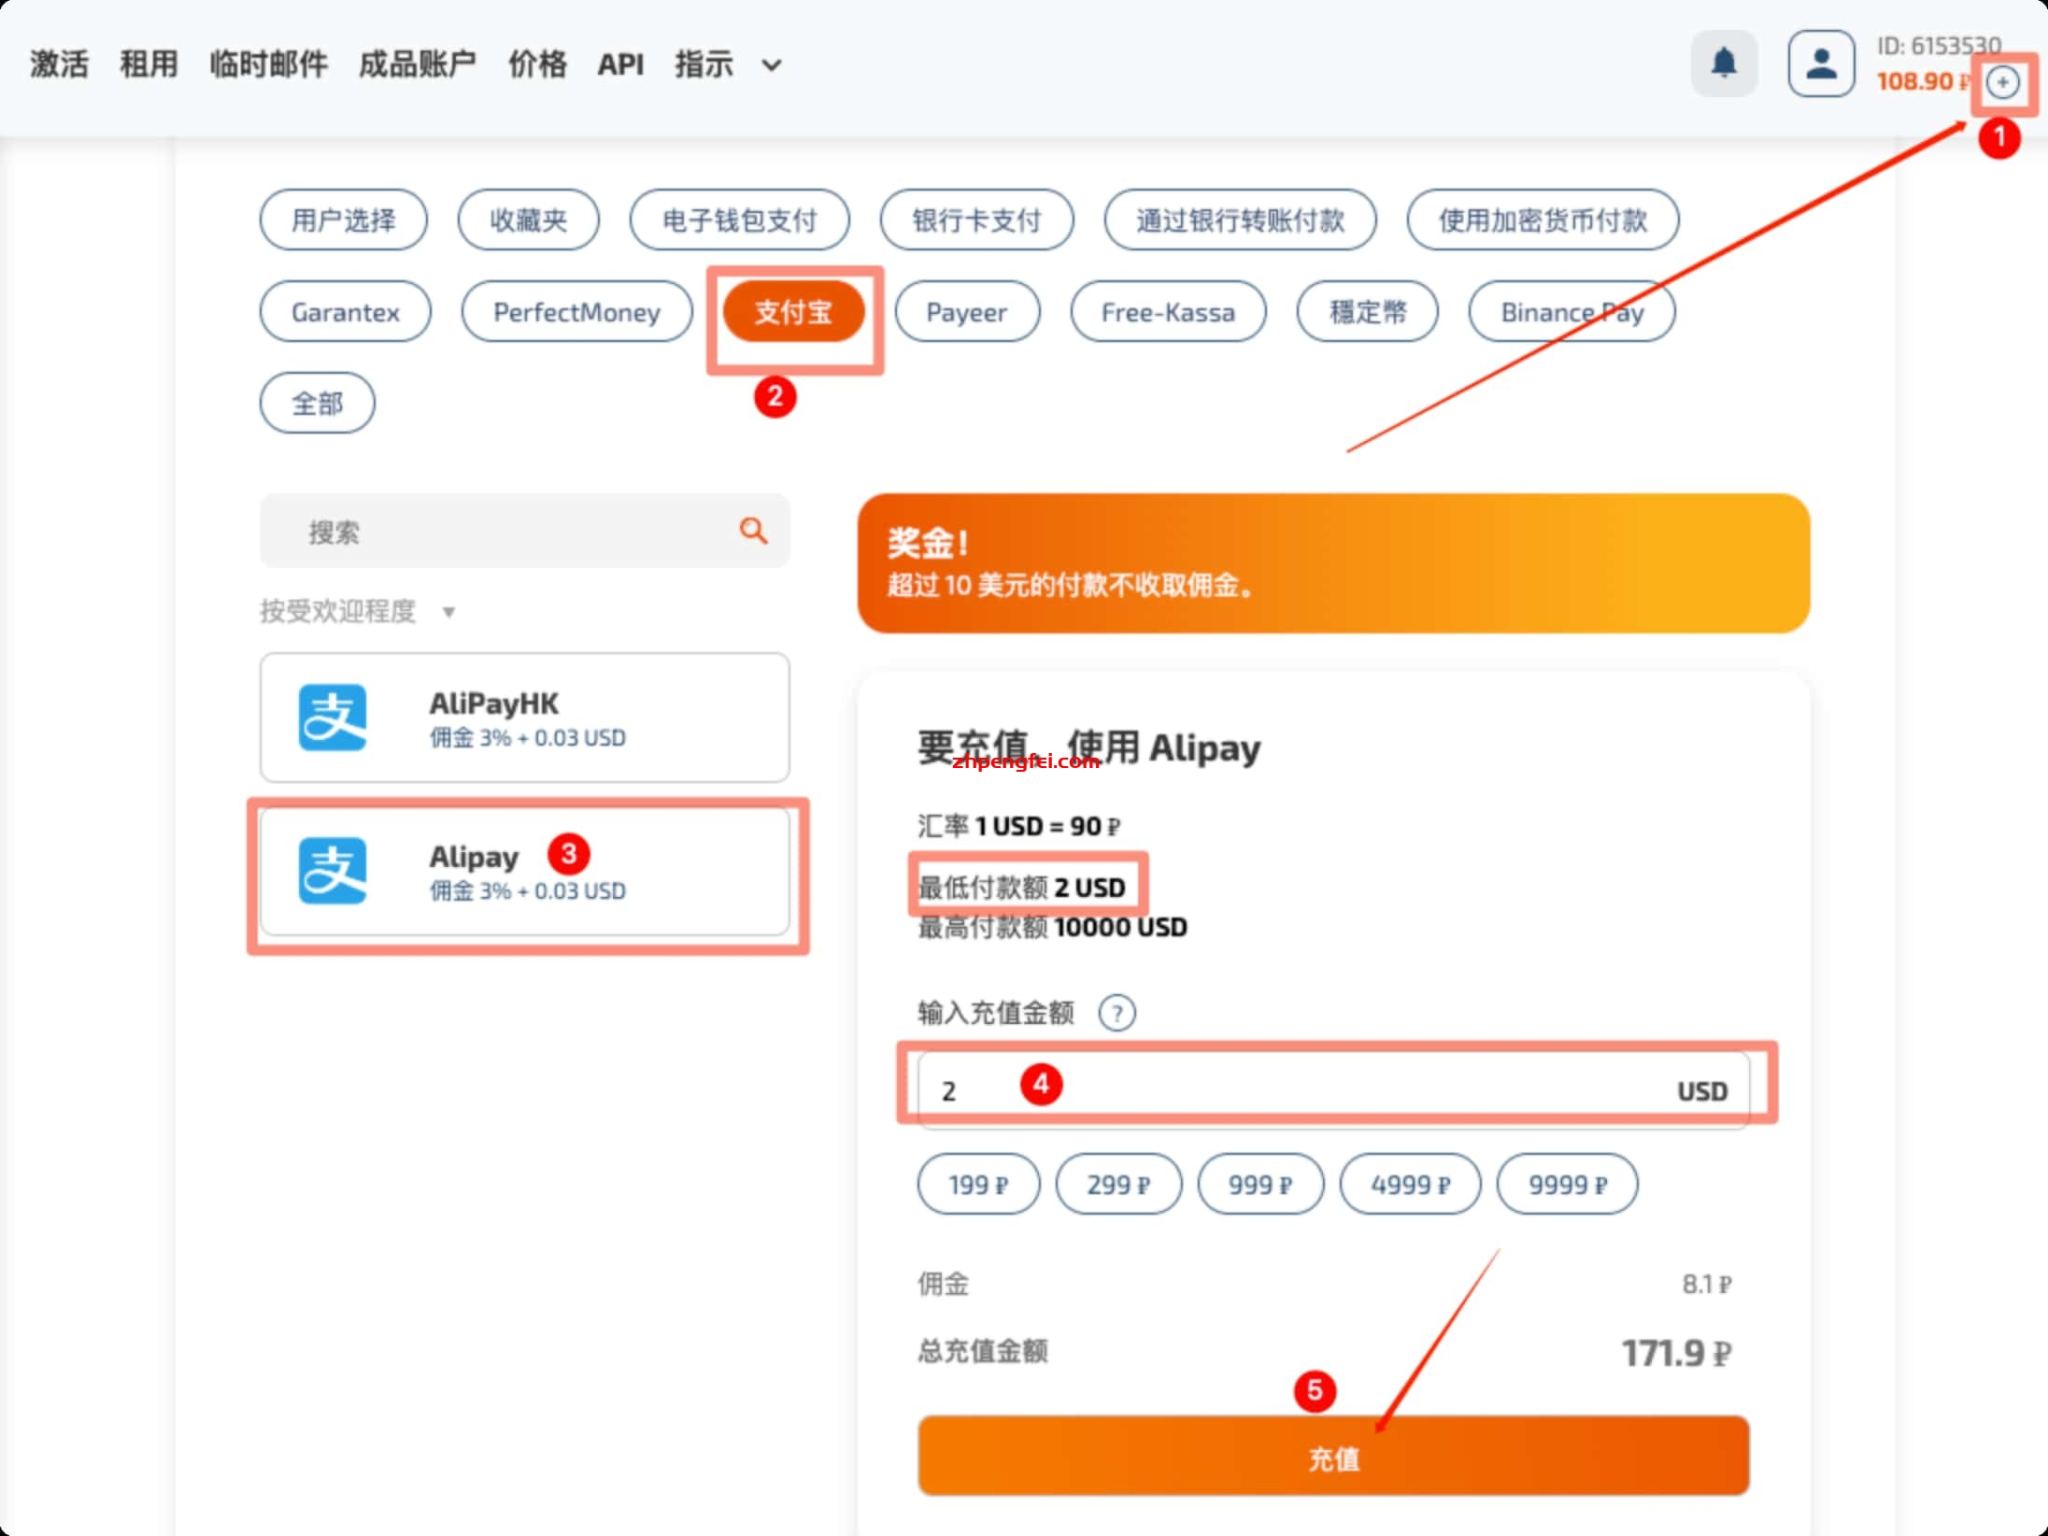Choose the 999 ₽ preset amount

coord(1260,1184)
